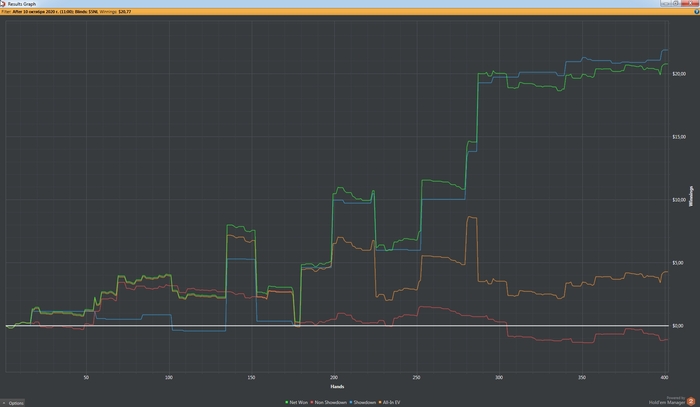Viewport: 700px width, 407px height.
Task: Click the 50 hands axis tick label
Action: point(86,378)
